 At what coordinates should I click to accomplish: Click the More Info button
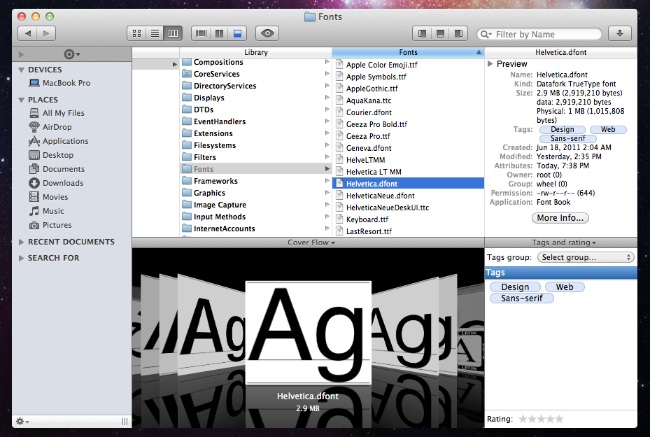point(561,217)
